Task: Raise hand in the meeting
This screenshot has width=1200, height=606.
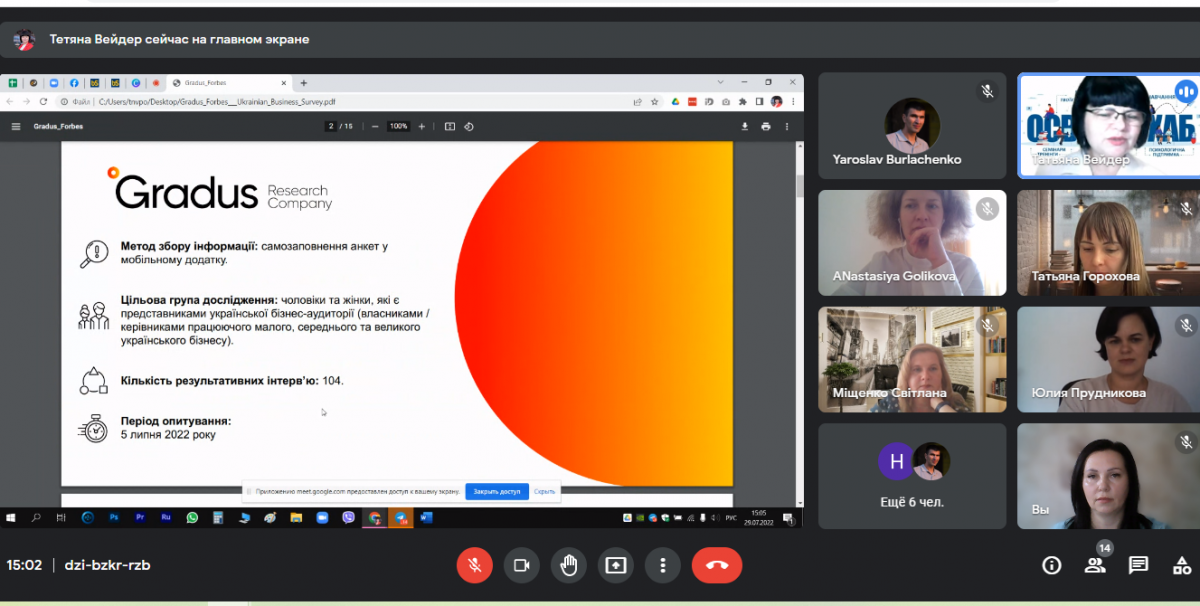Action: coord(568,565)
